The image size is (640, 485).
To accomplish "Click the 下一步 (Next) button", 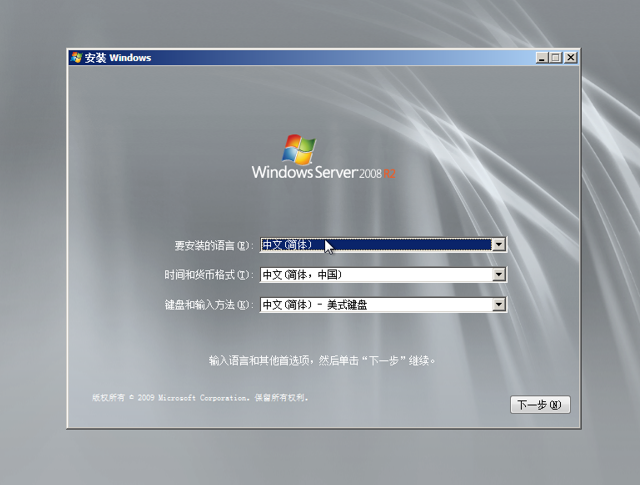I will pos(540,405).
